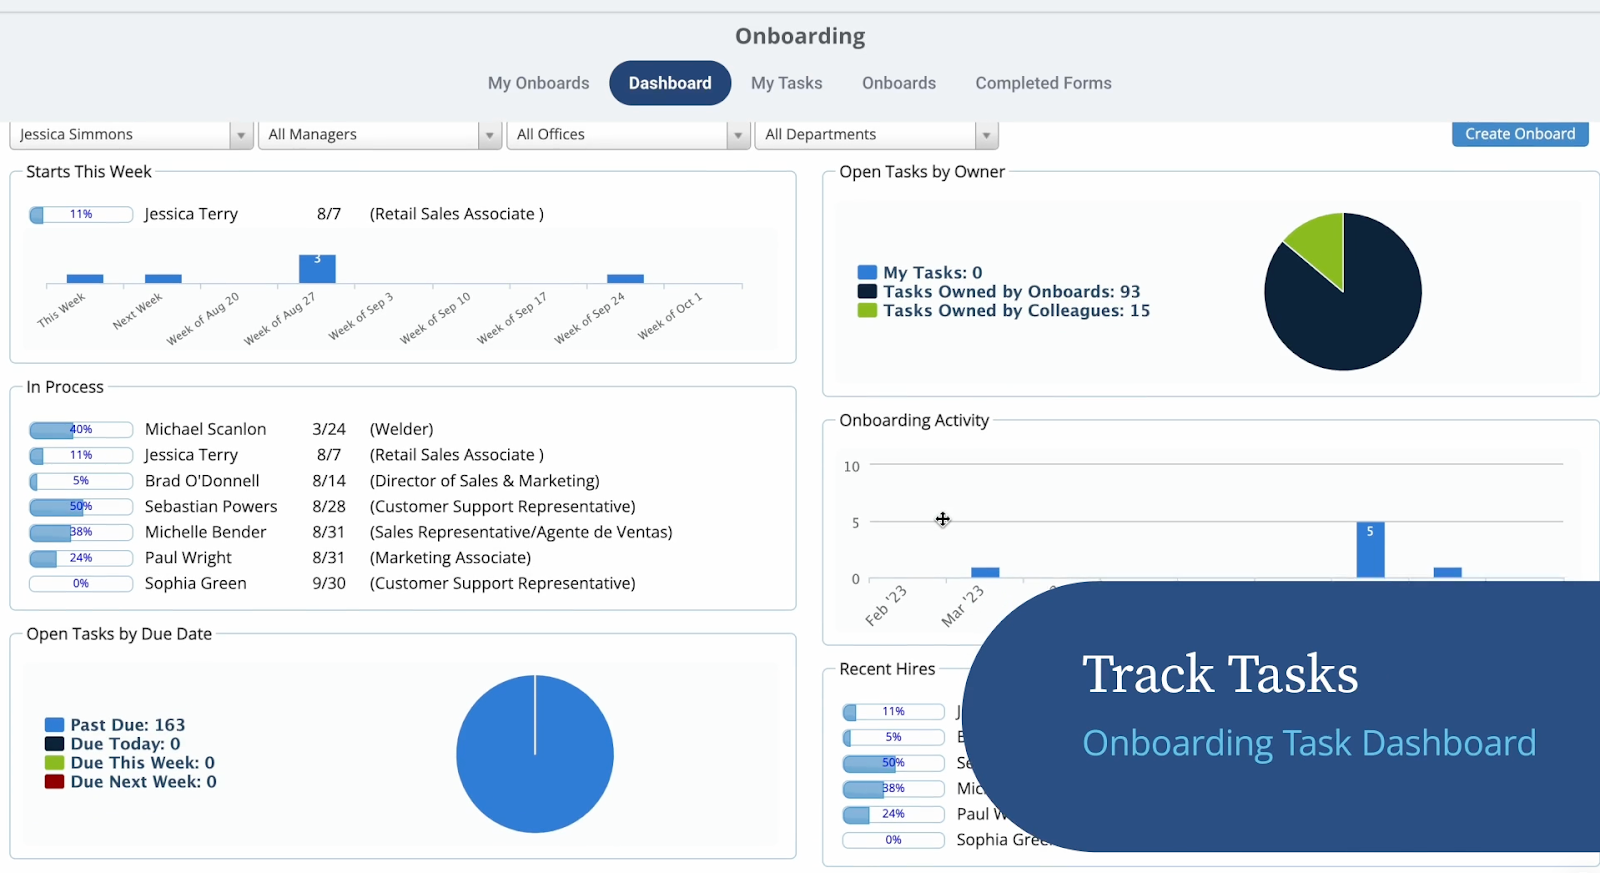Image resolution: width=1600 pixels, height=873 pixels.
Task: Switch to the My Tasks tab
Action: [787, 83]
